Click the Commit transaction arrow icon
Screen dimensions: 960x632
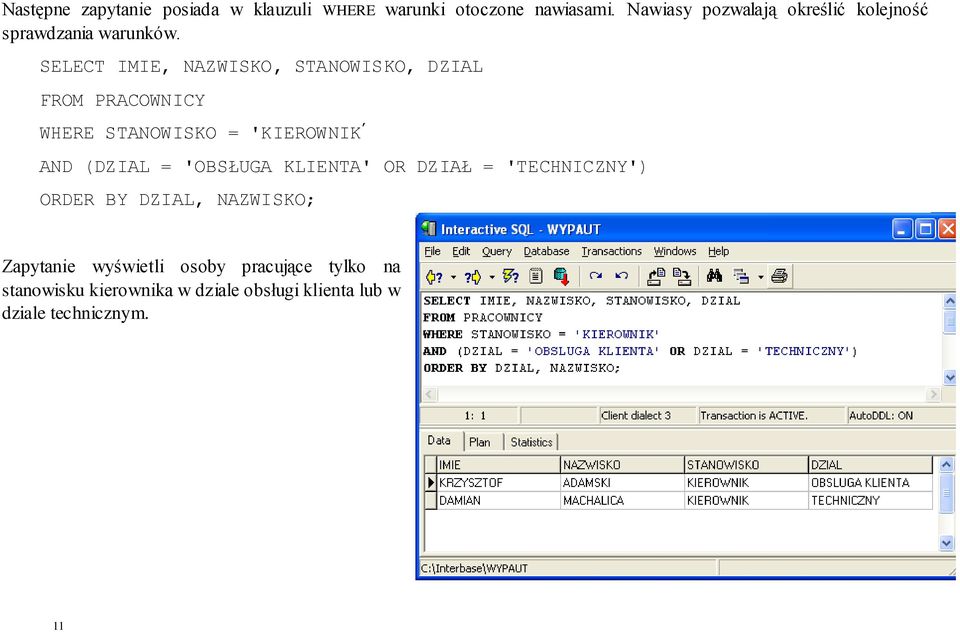point(595,276)
